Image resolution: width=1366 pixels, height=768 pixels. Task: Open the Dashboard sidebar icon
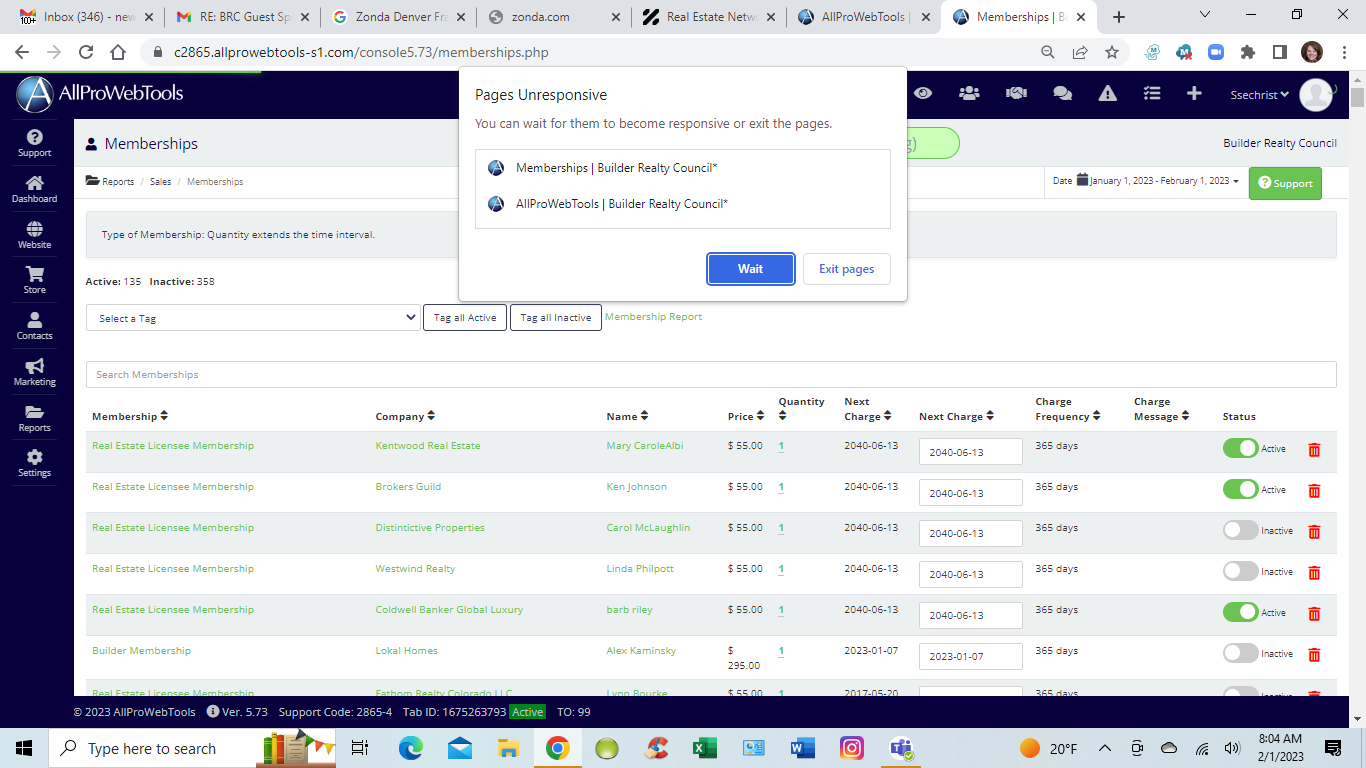point(34,189)
